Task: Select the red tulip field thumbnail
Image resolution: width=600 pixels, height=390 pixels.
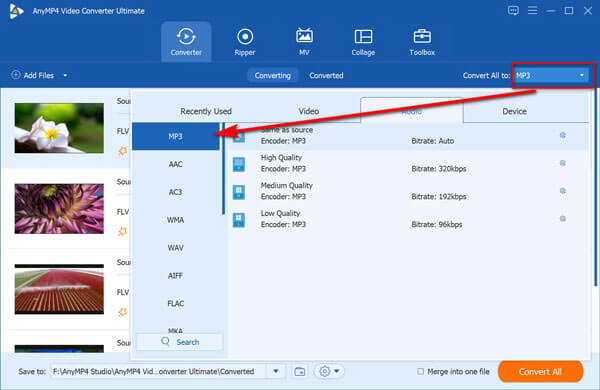Action: (x=59, y=289)
